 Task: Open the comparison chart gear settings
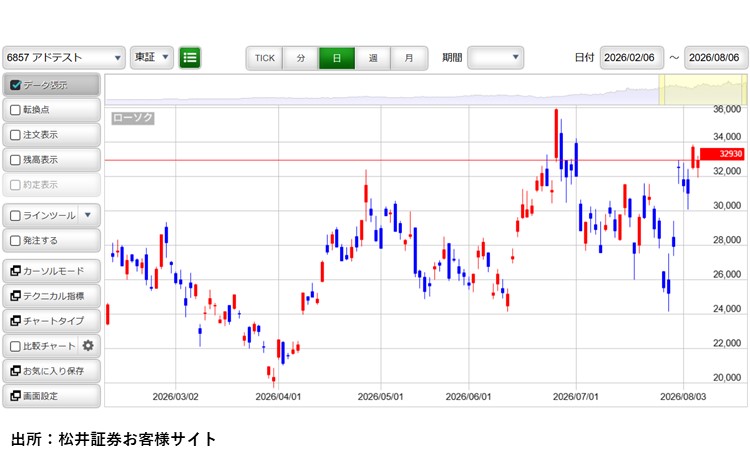(88, 345)
